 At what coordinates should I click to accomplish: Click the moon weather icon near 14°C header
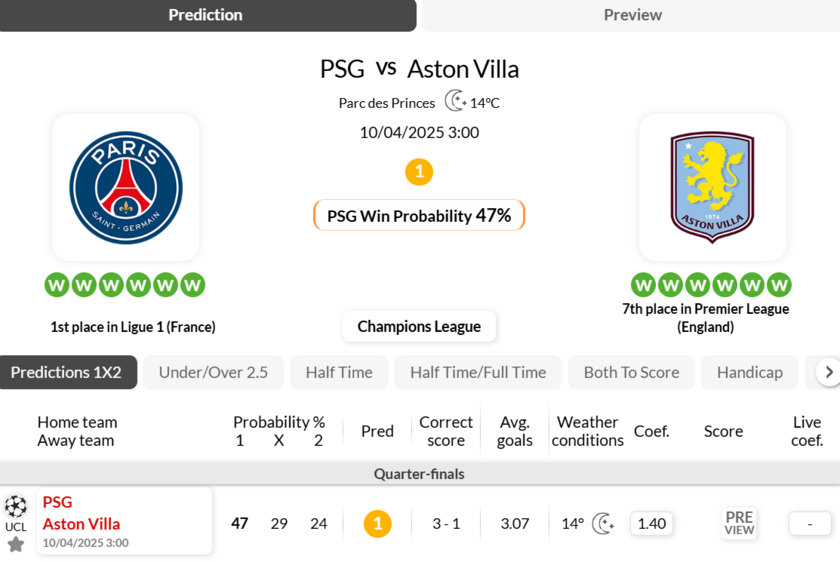click(455, 101)
